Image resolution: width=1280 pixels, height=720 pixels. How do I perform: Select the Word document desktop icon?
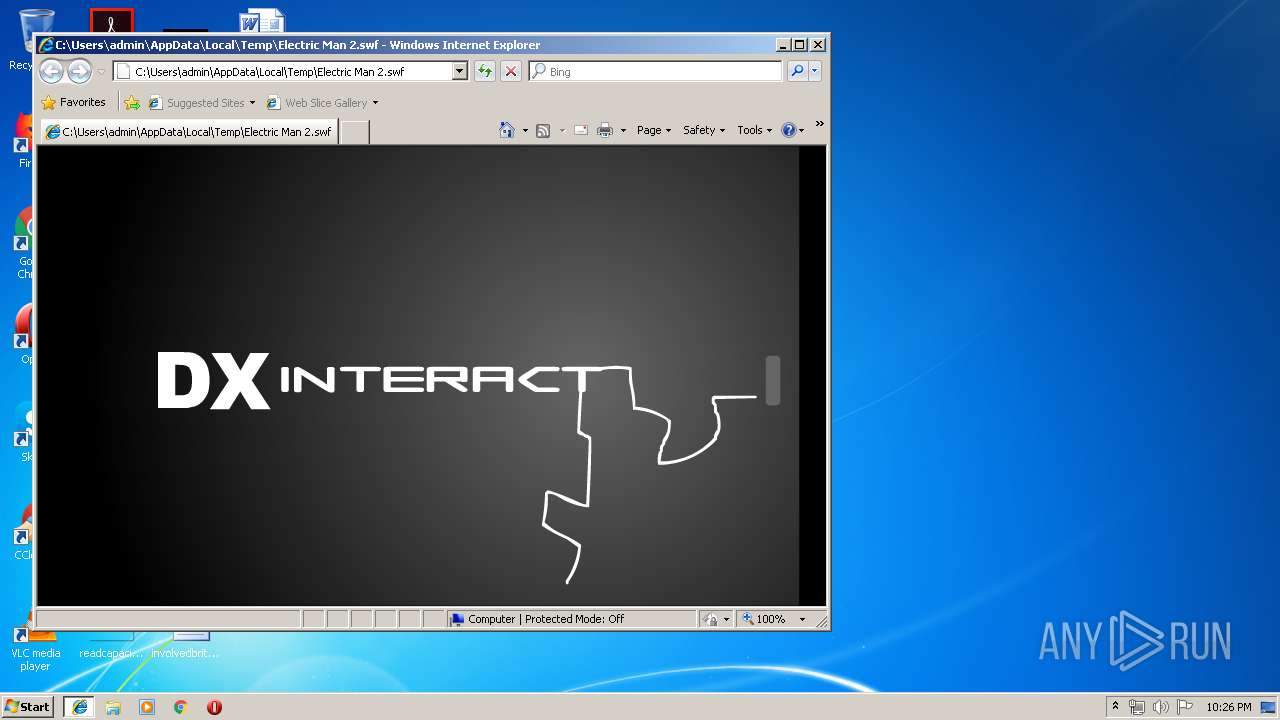262,20
